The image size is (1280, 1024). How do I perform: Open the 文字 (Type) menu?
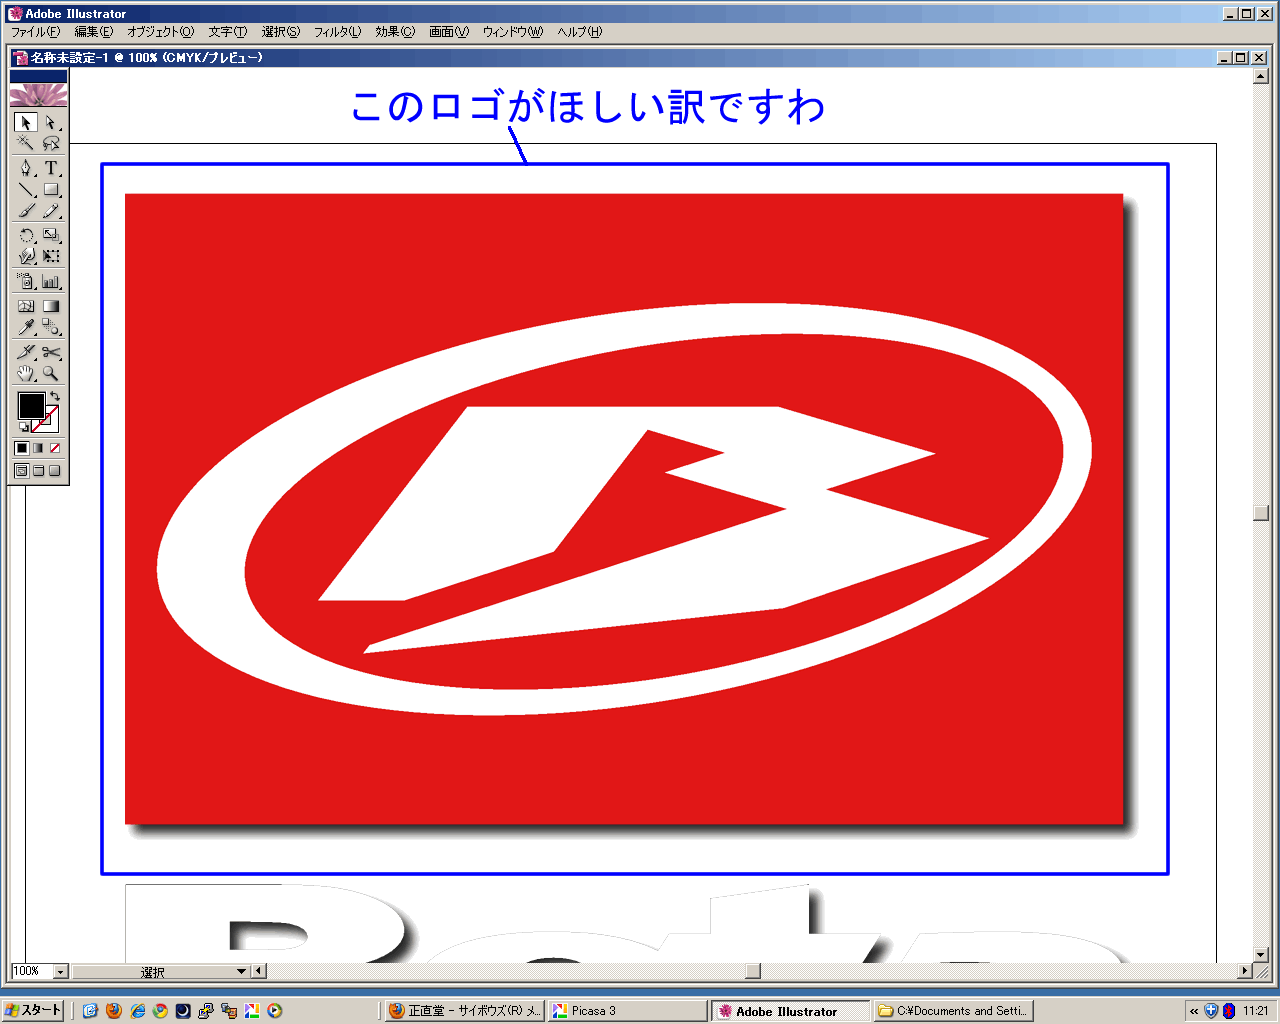[228, 32]
